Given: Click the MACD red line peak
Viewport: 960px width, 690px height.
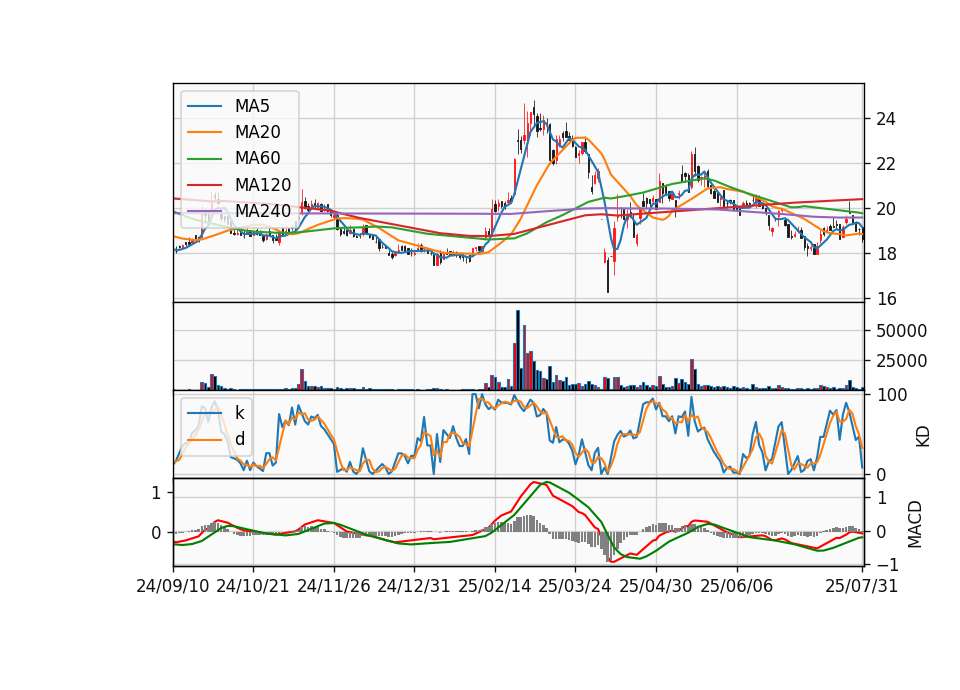Looking at the screenshot, I should 534,482.
